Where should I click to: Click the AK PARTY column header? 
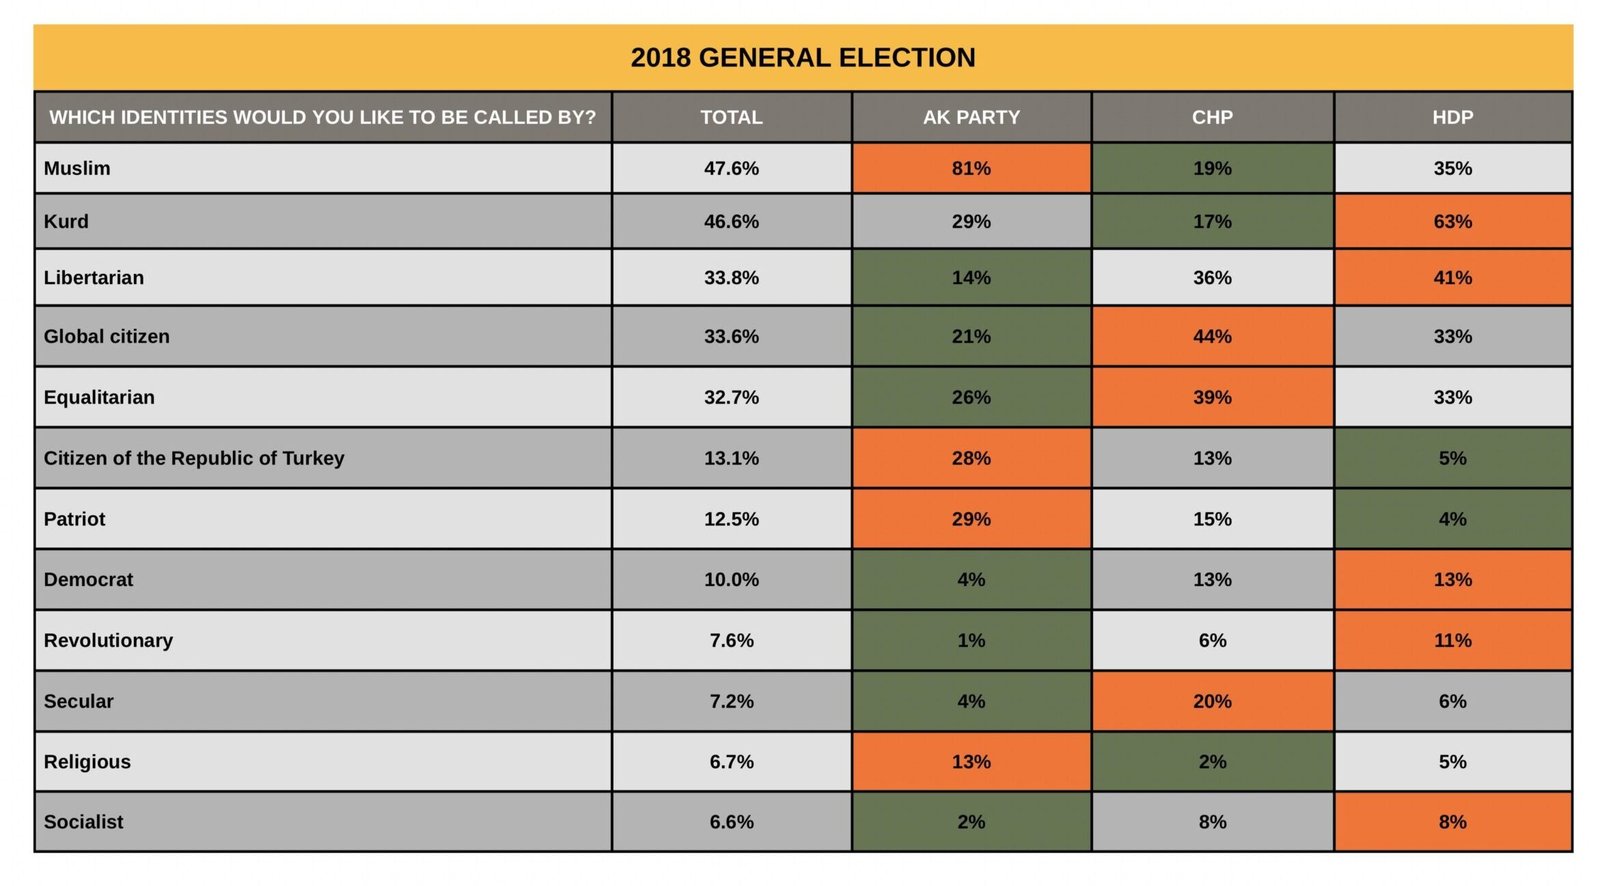point(971,117)
